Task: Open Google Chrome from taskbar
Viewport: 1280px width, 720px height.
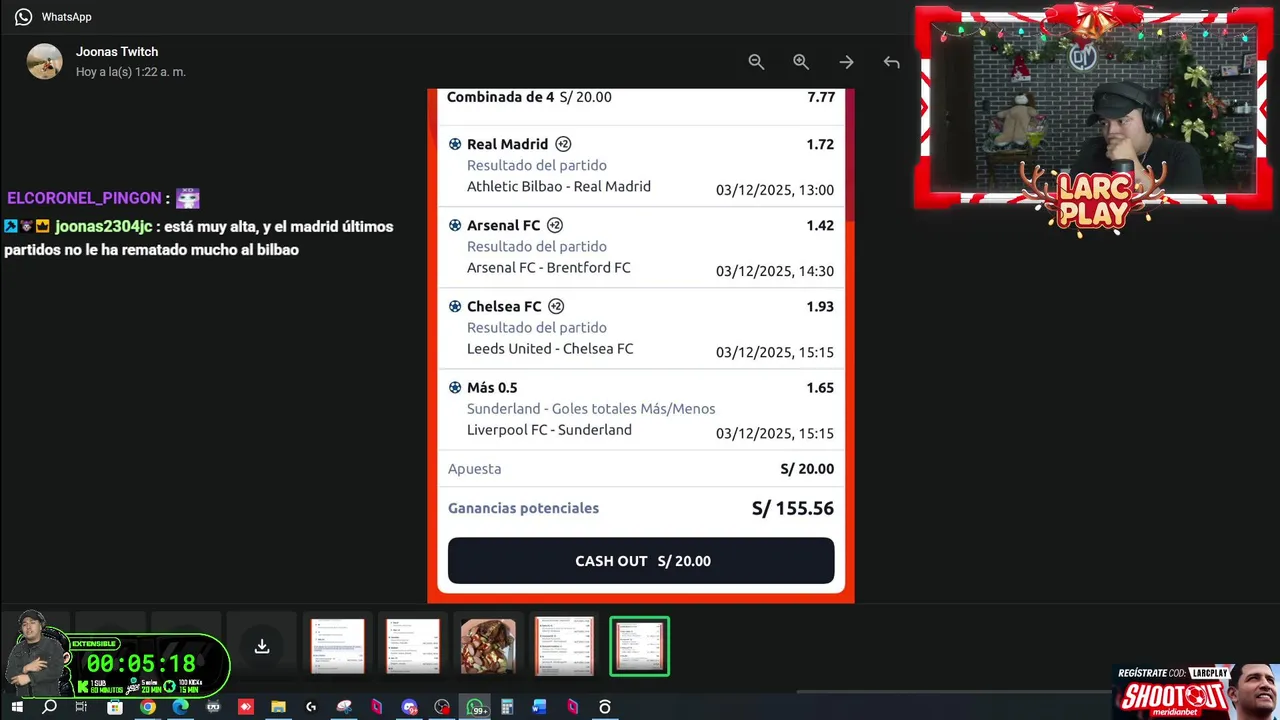Action: click(x=148, y=707)
